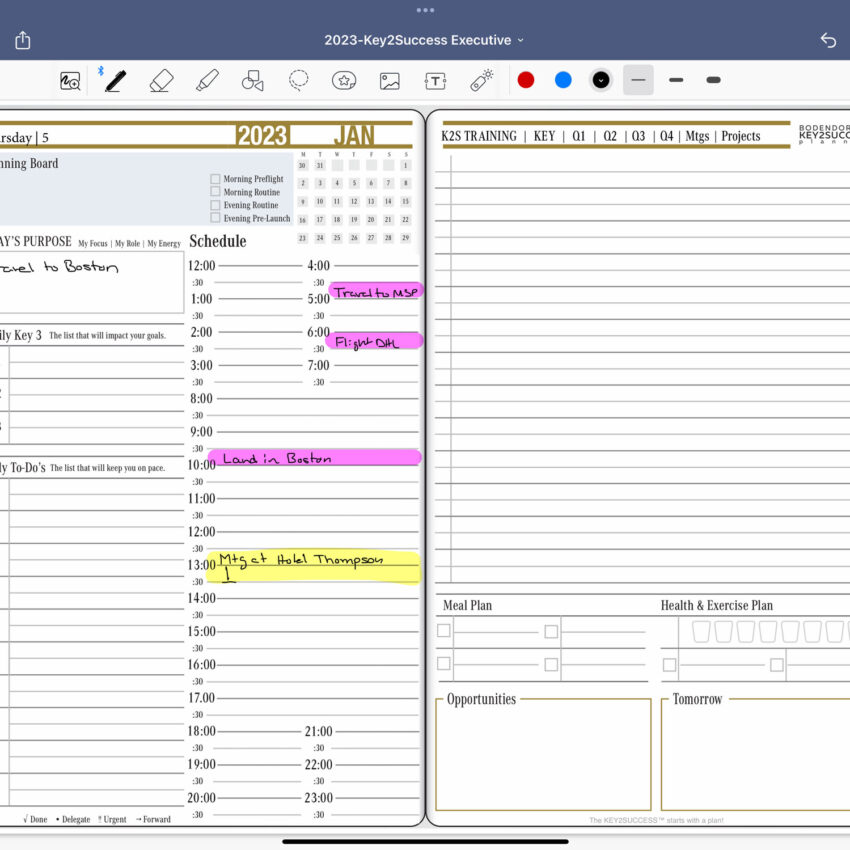Image resolution: width=850 pixels, height=850 pixels.
Task: Choose the red pen color
Action: (526, 80)
